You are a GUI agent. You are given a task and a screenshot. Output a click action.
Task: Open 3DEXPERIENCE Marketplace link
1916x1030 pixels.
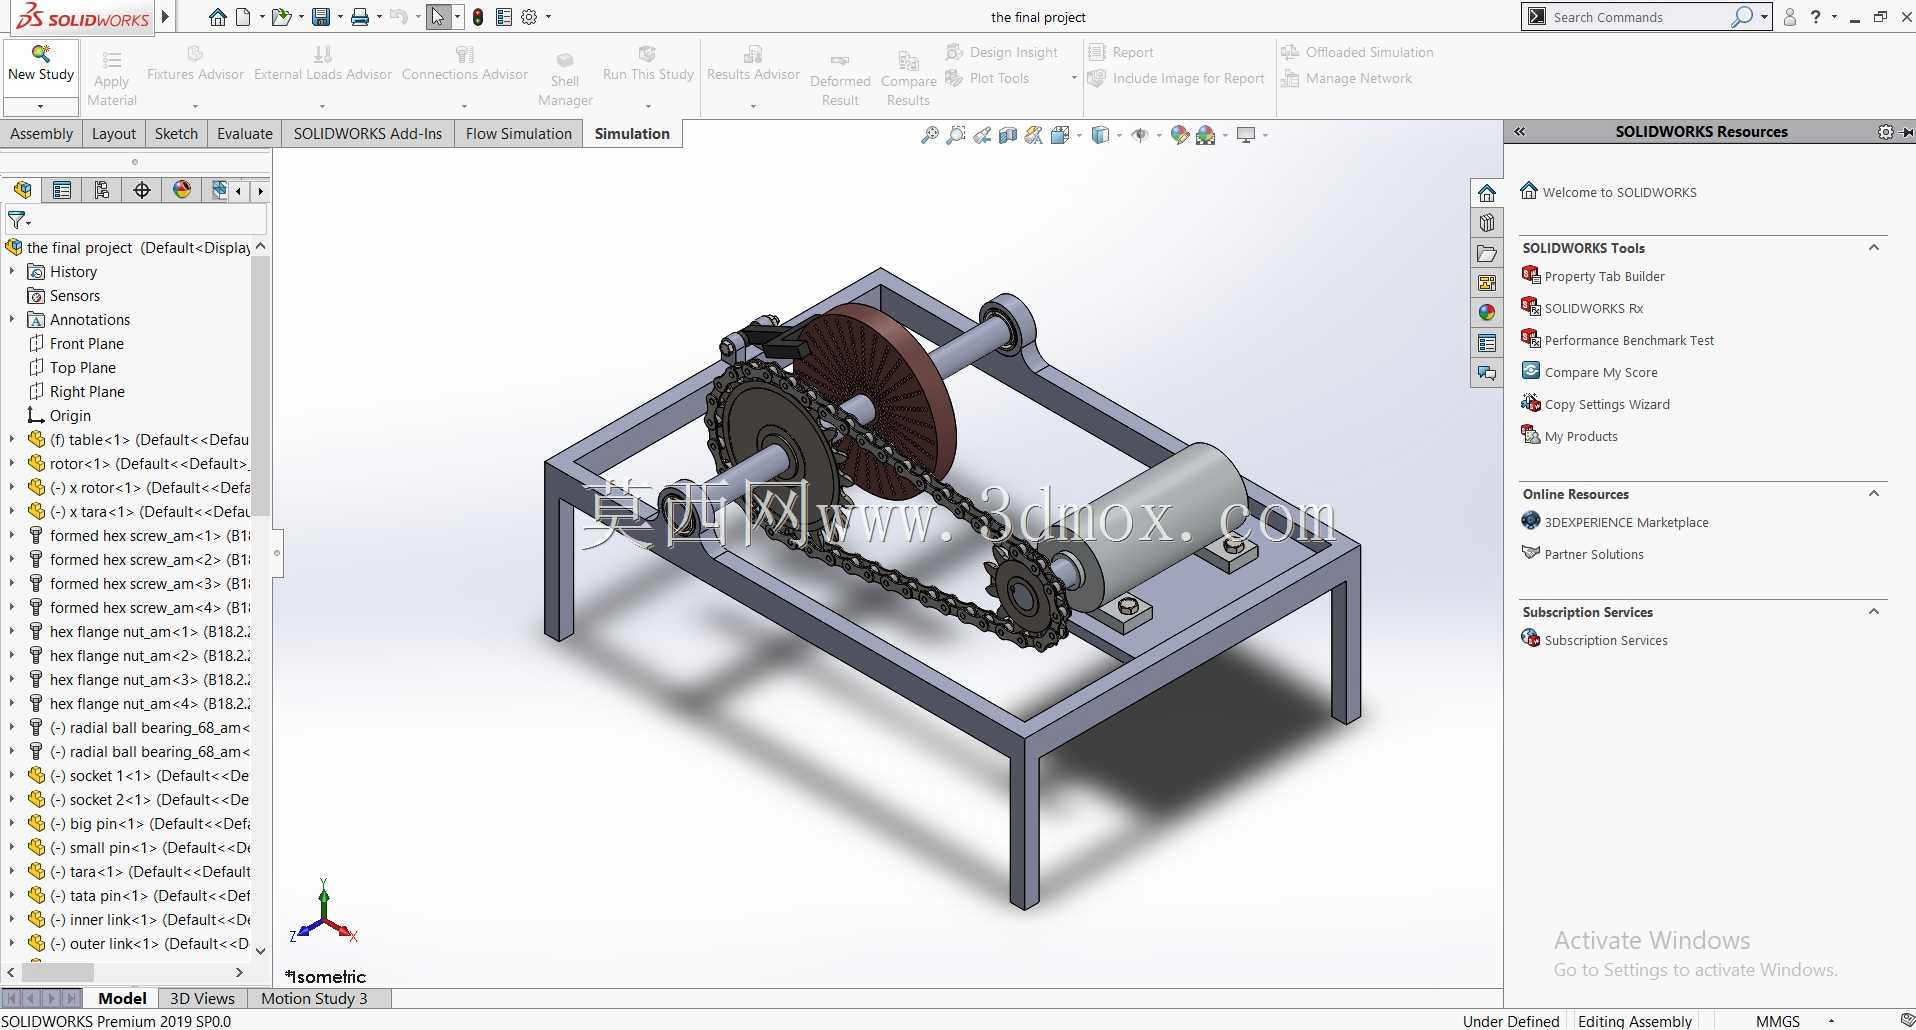pyautogui.click(x=1626, y=523)
